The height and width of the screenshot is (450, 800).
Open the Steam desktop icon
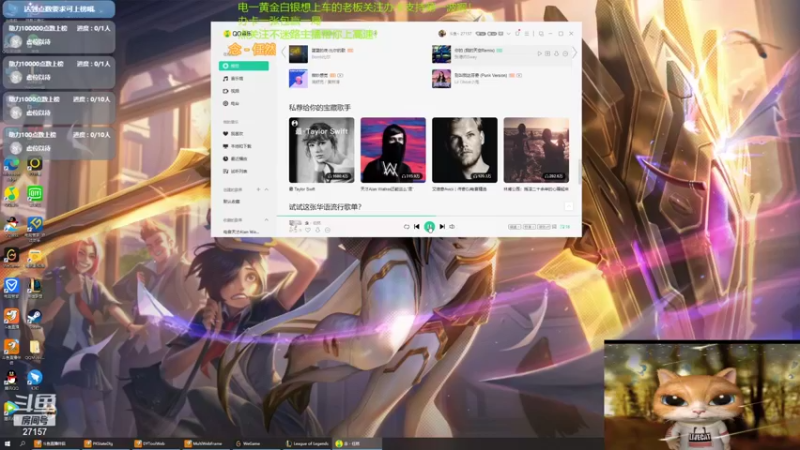click(35, 319)
